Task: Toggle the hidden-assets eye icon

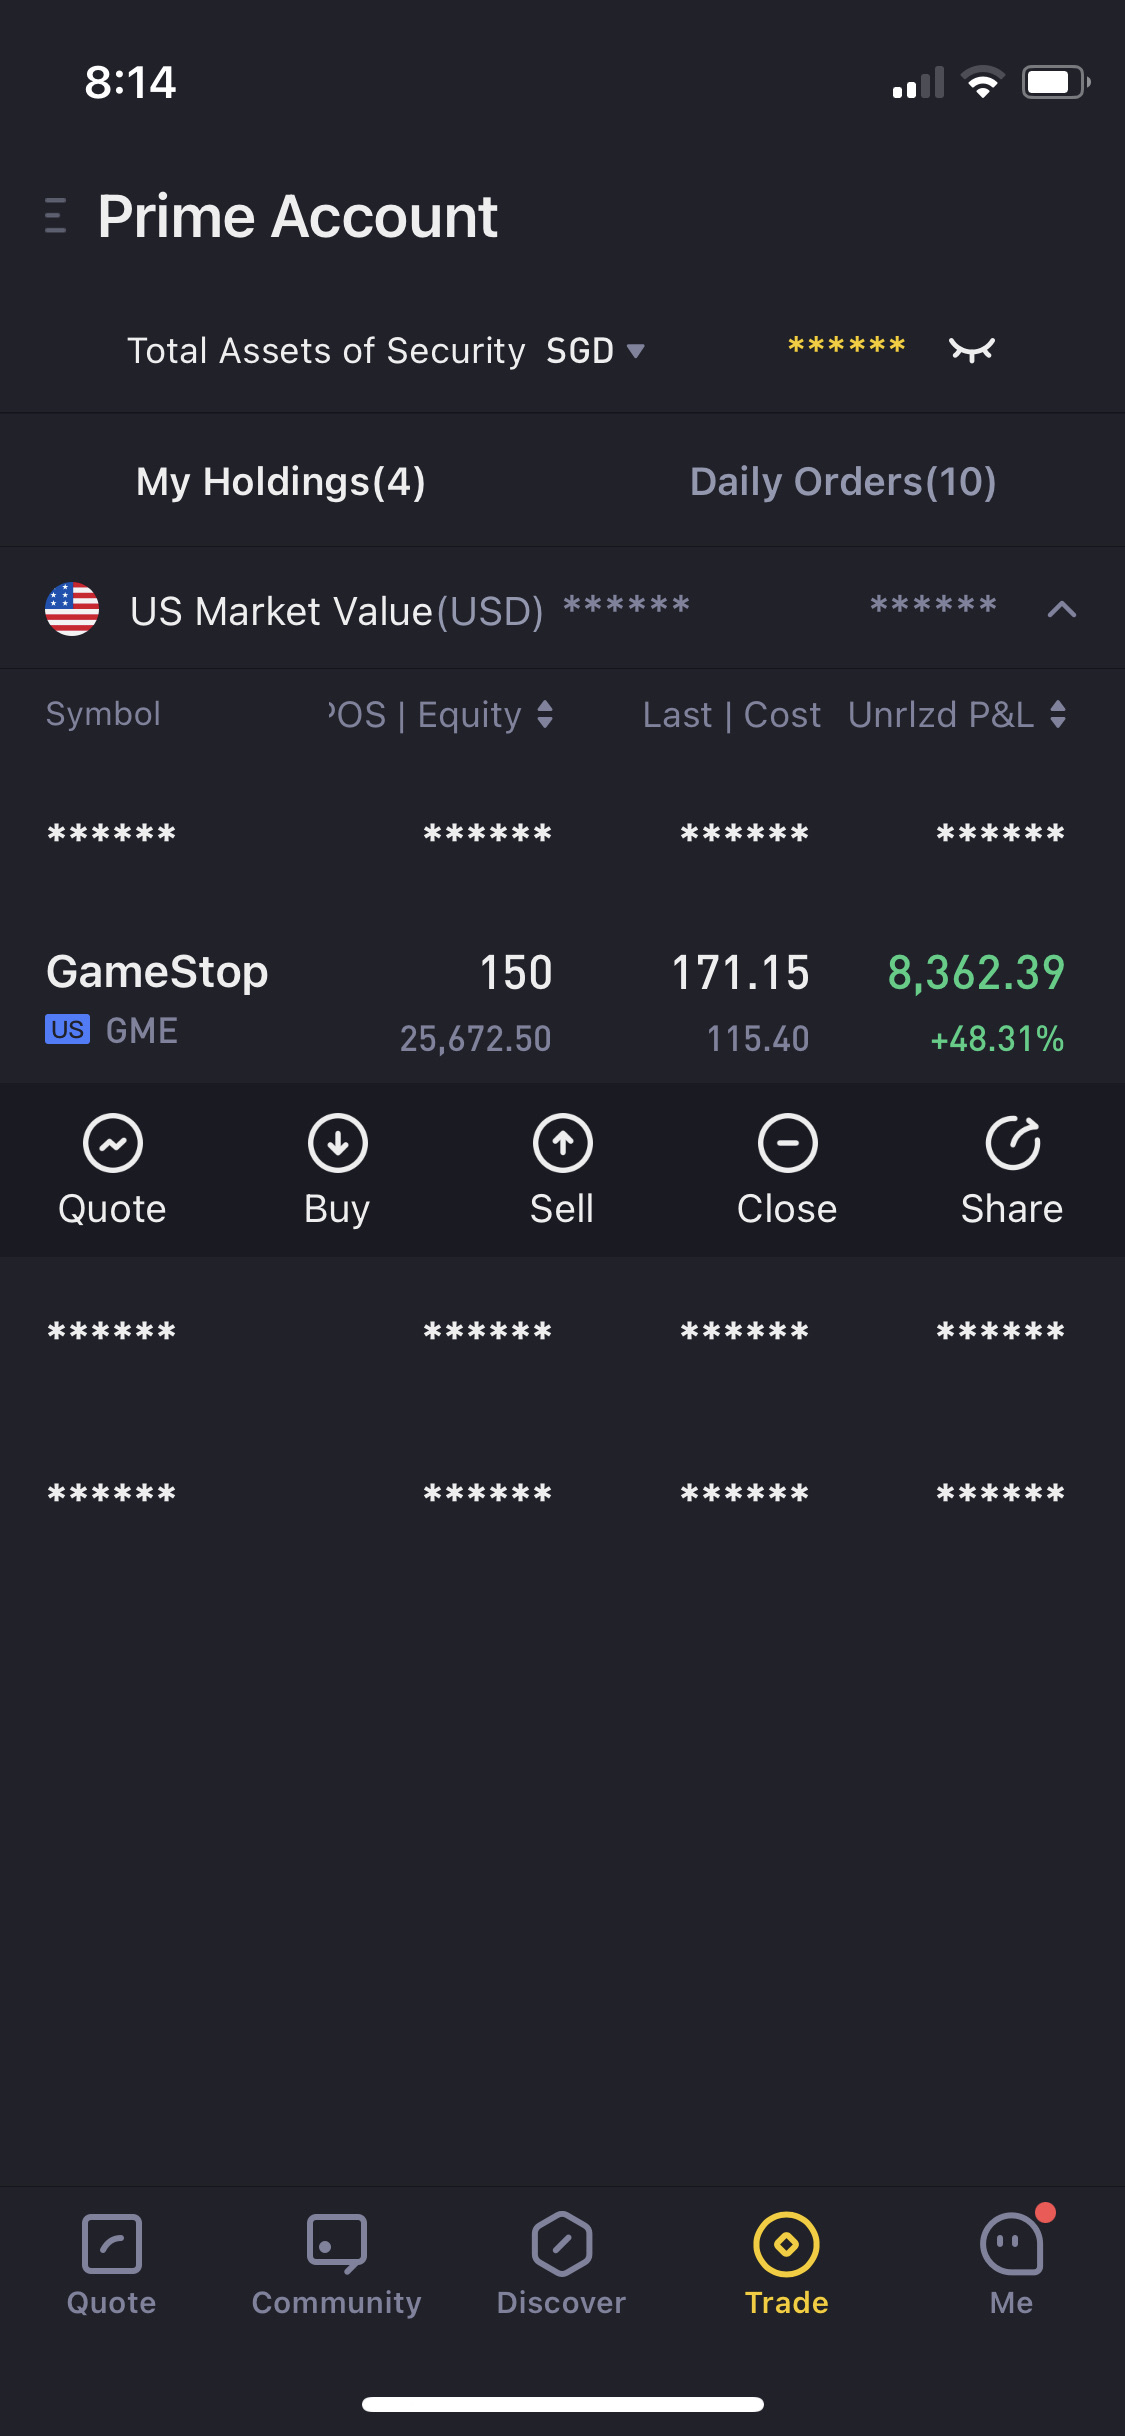Action: (972, 350)
